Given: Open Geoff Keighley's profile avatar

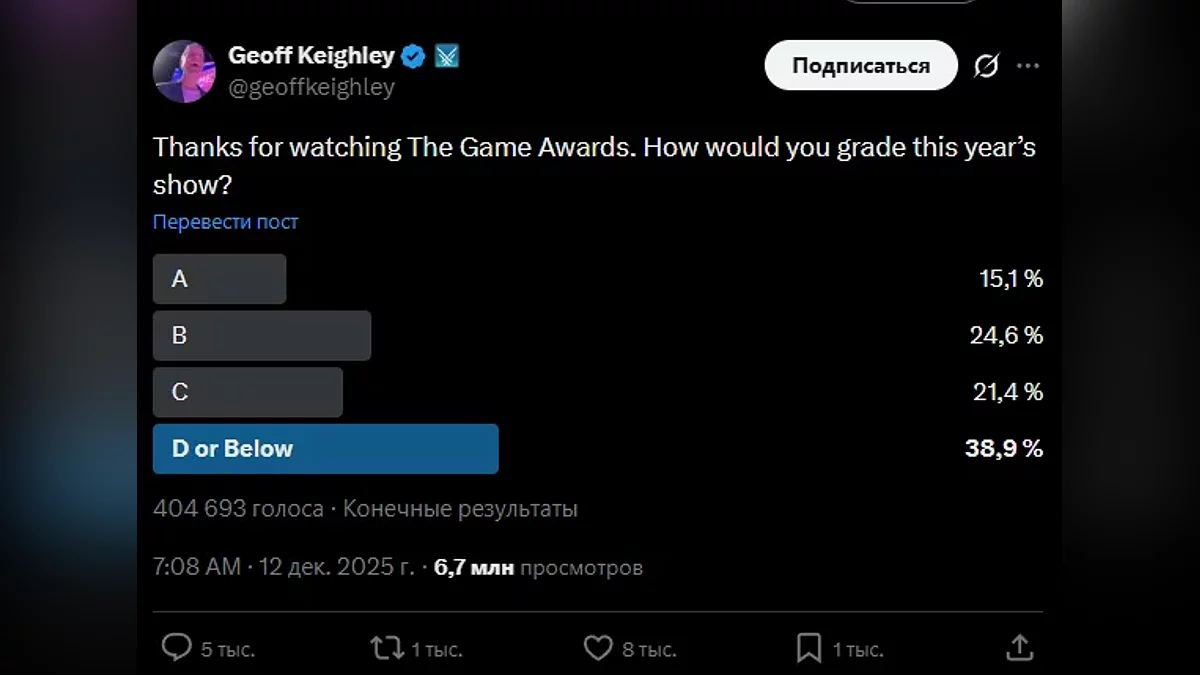Looking at the screenshot, I should 184,71.
